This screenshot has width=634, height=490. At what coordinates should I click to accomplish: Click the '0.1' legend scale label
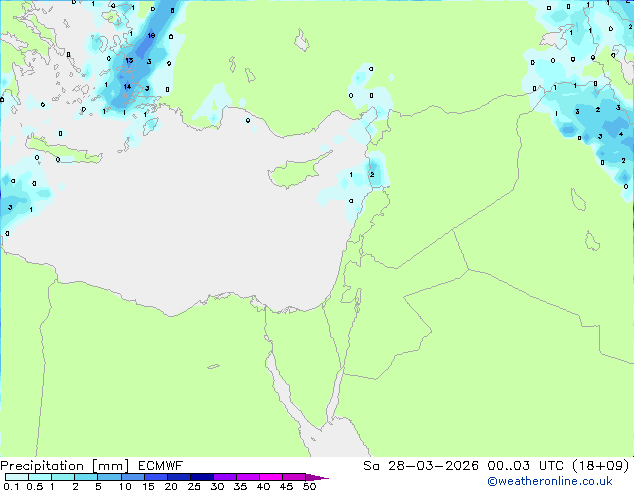point(11,486)
